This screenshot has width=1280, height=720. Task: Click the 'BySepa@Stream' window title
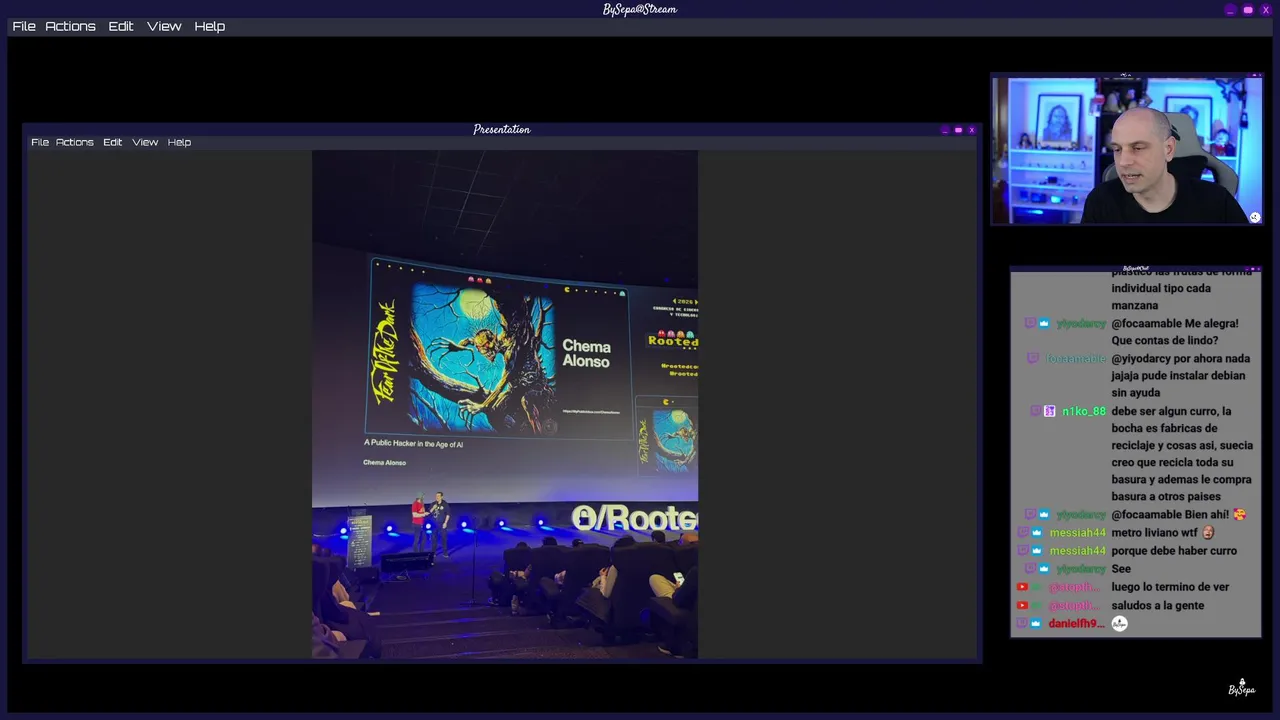click(640, 9)
